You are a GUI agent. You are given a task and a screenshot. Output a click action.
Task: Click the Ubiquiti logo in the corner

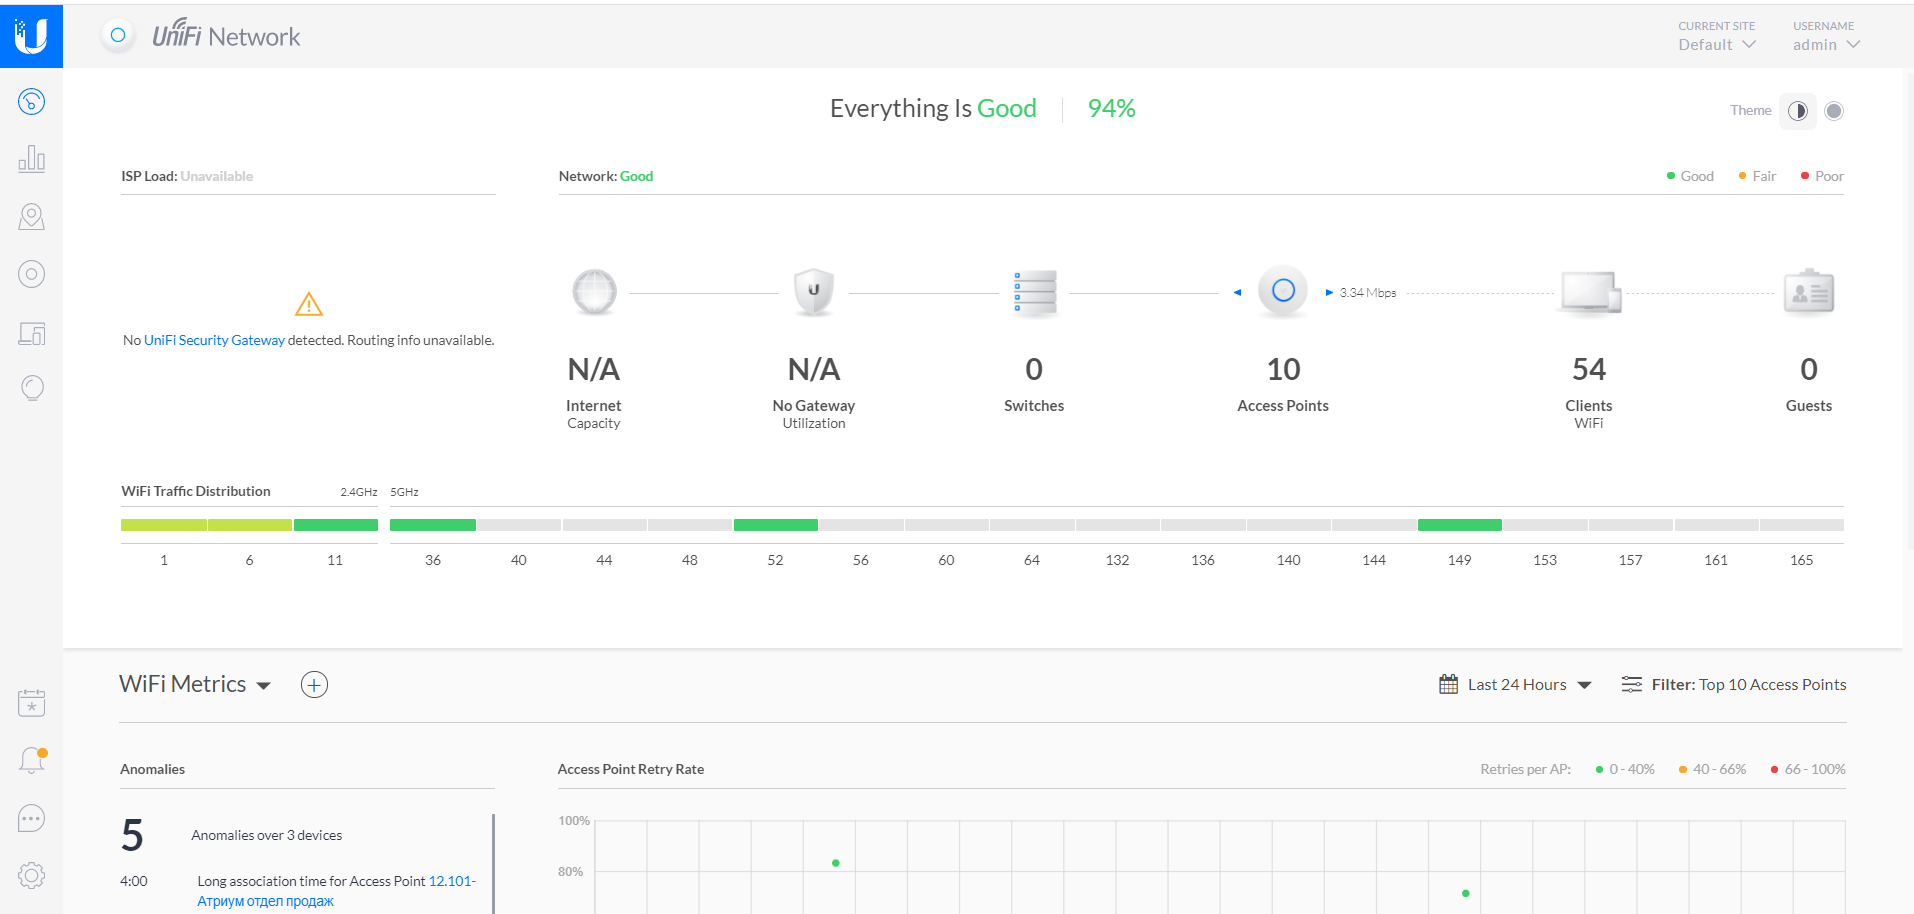coord(31,36)
